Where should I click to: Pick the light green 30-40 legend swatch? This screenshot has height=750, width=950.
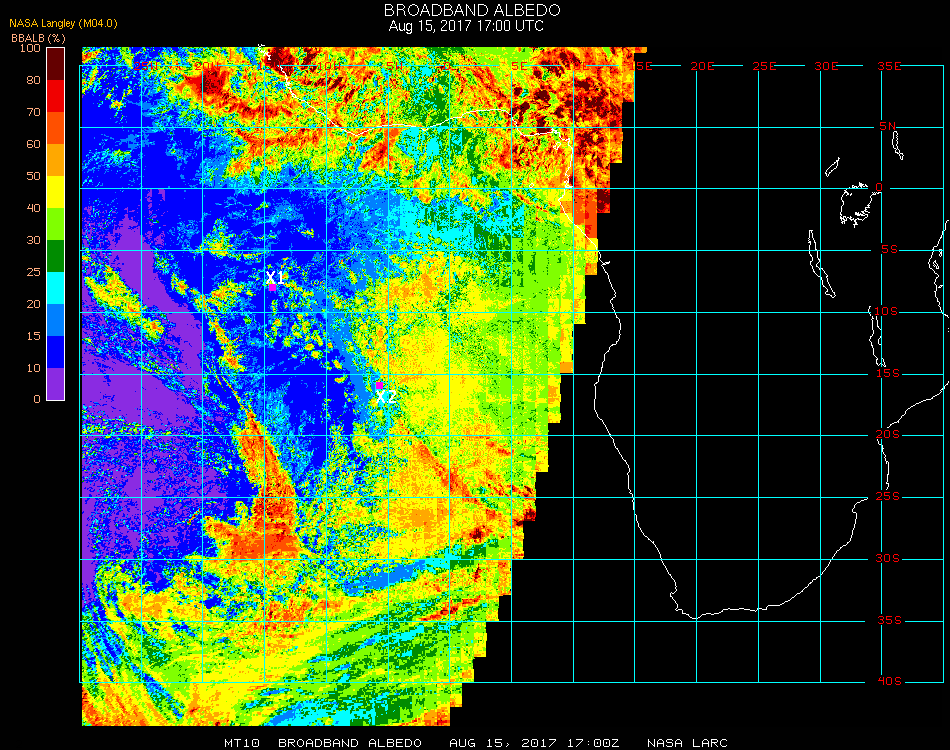pyautogui.click(x=56, y=224)
